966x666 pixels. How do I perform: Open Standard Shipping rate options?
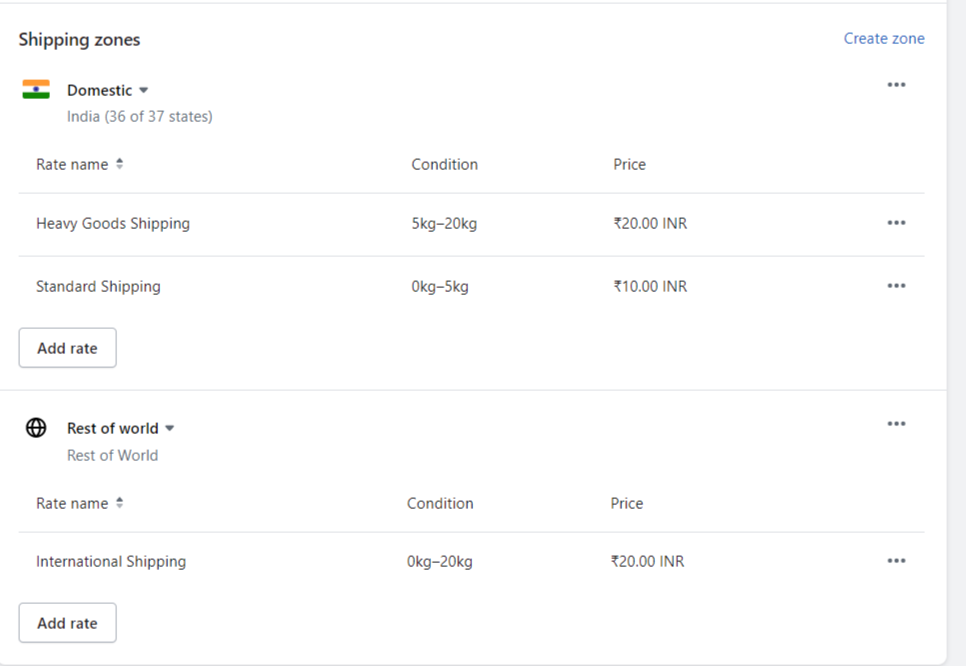coord(896,286)
